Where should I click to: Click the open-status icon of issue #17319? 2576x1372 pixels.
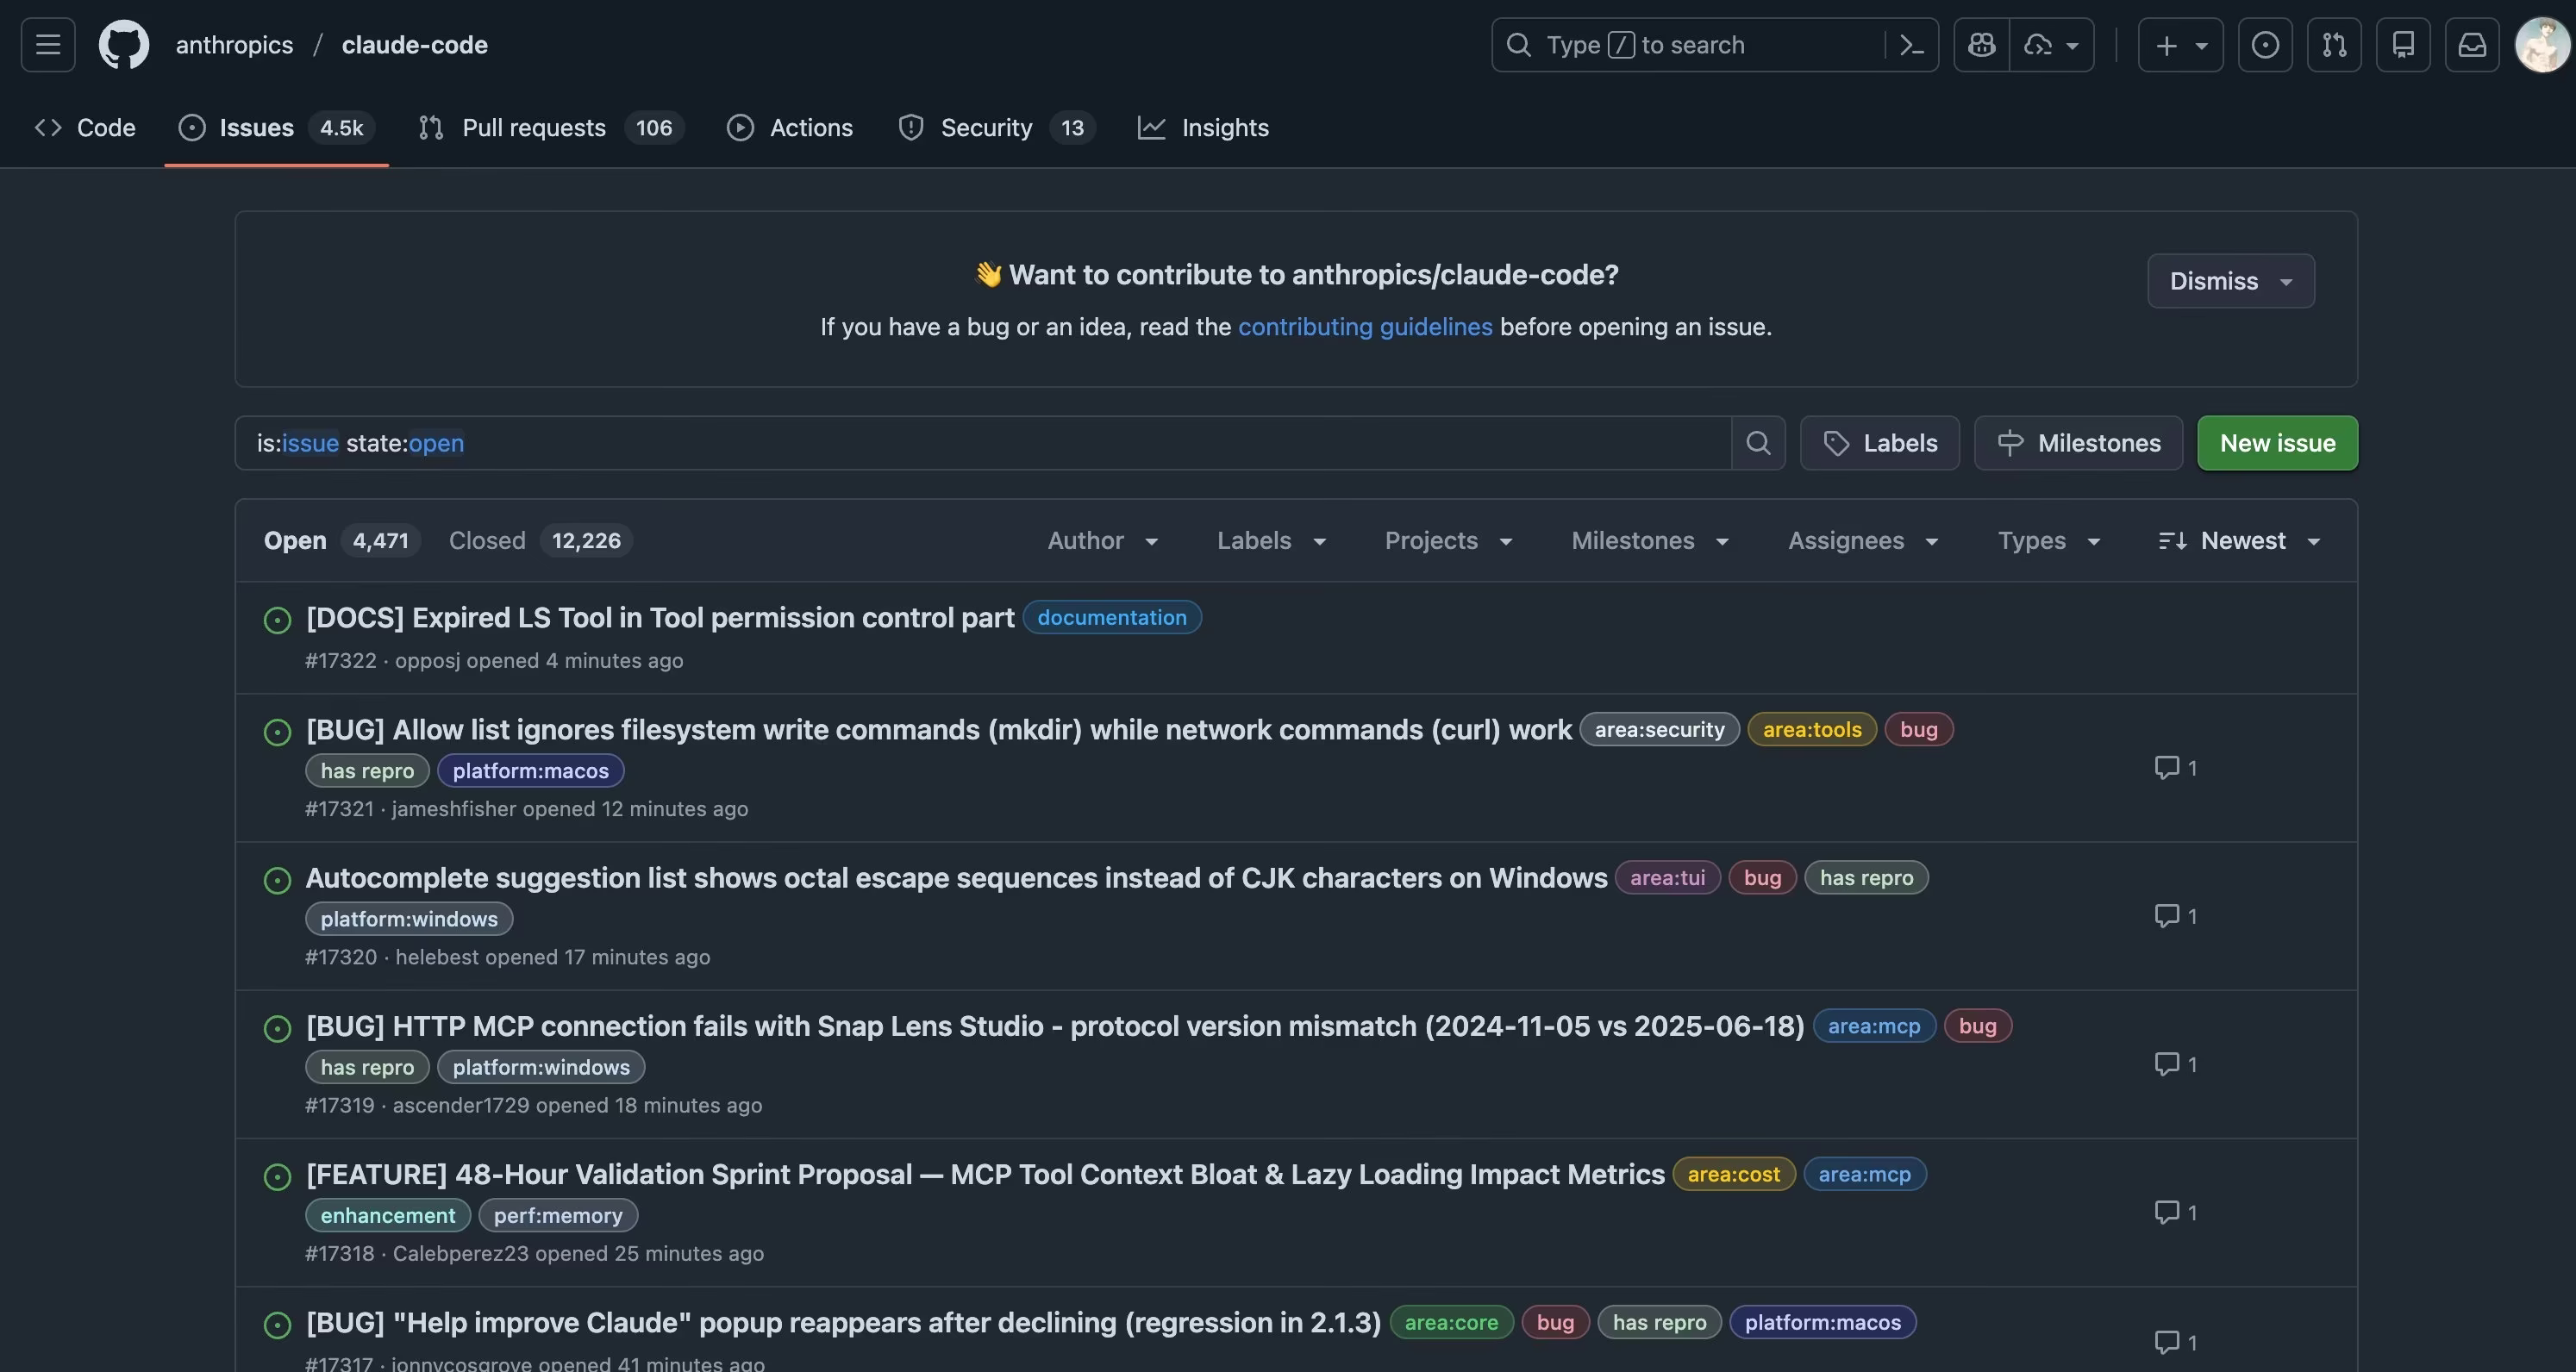pos(277,1028)
